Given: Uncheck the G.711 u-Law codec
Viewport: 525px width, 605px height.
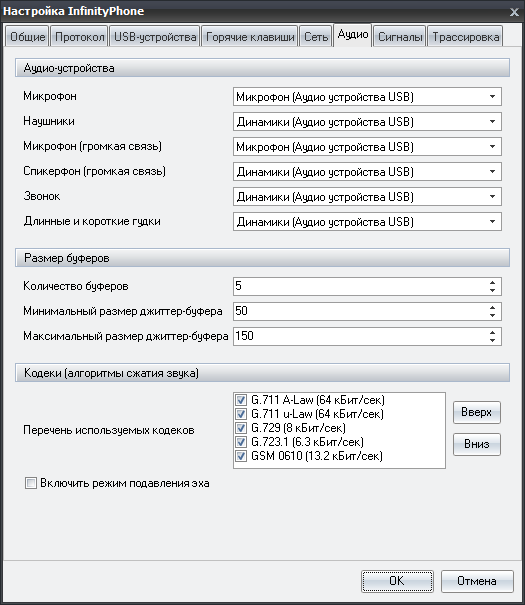Looking at the screenshot, I should pos(241,414).
